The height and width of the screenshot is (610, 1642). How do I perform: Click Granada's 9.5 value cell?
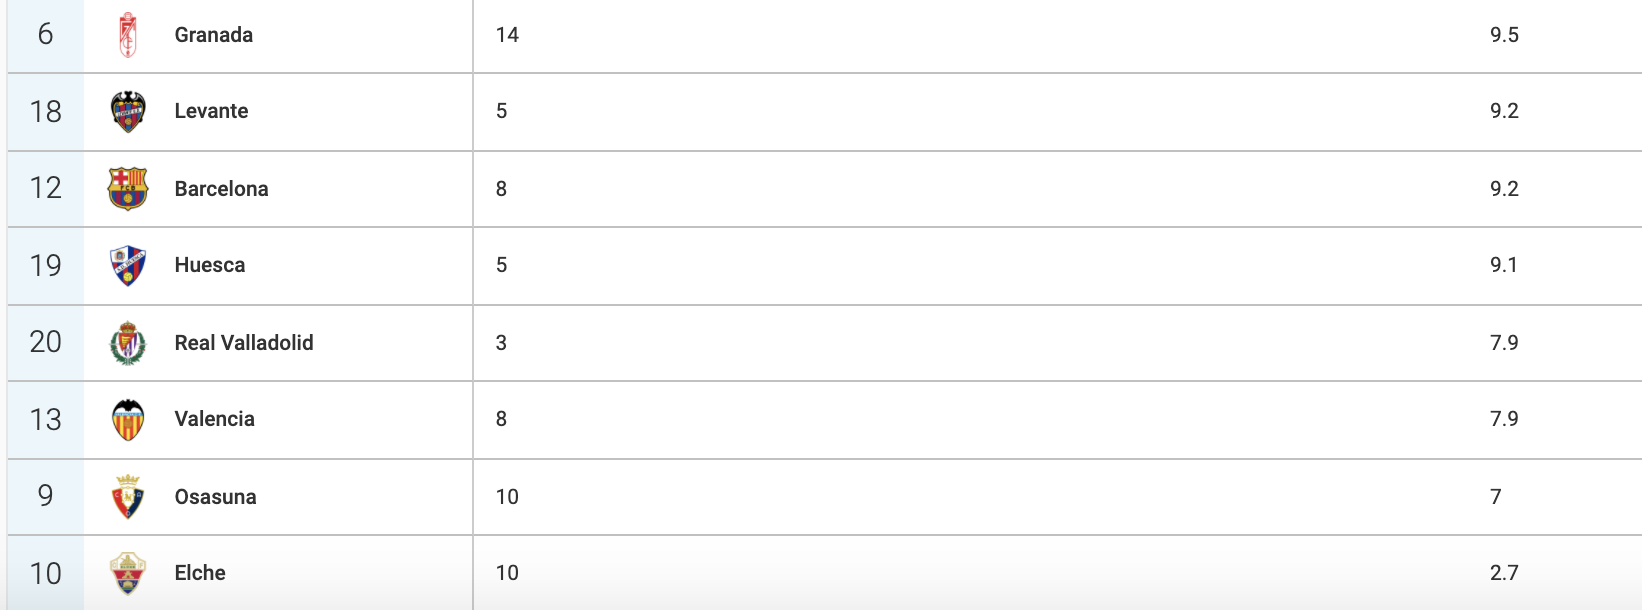pyautogui.click(x=1504, y=35)
